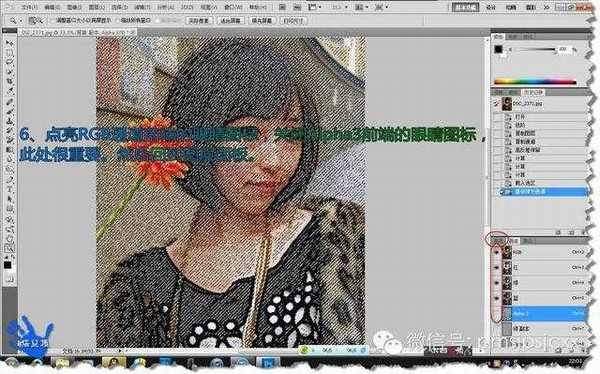Expand the workspace switcher double arrow
This screenshot has width=600, height=374.
point(547,7)
